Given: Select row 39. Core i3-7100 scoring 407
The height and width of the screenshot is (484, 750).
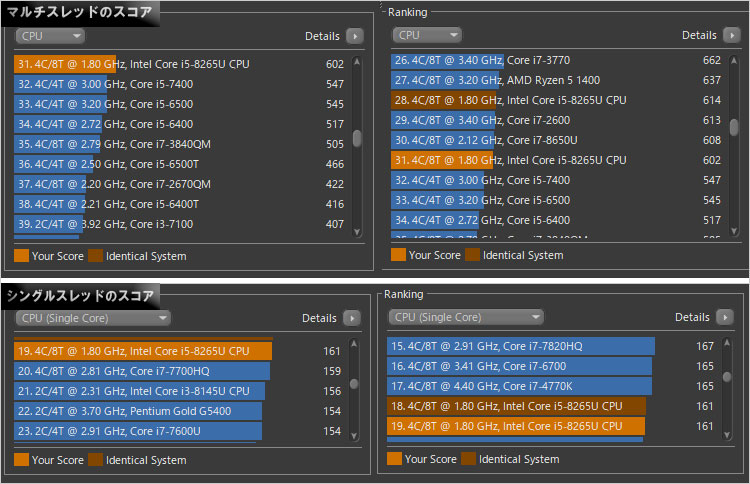Looking at the screenshot, I should [x=179, y=224].
